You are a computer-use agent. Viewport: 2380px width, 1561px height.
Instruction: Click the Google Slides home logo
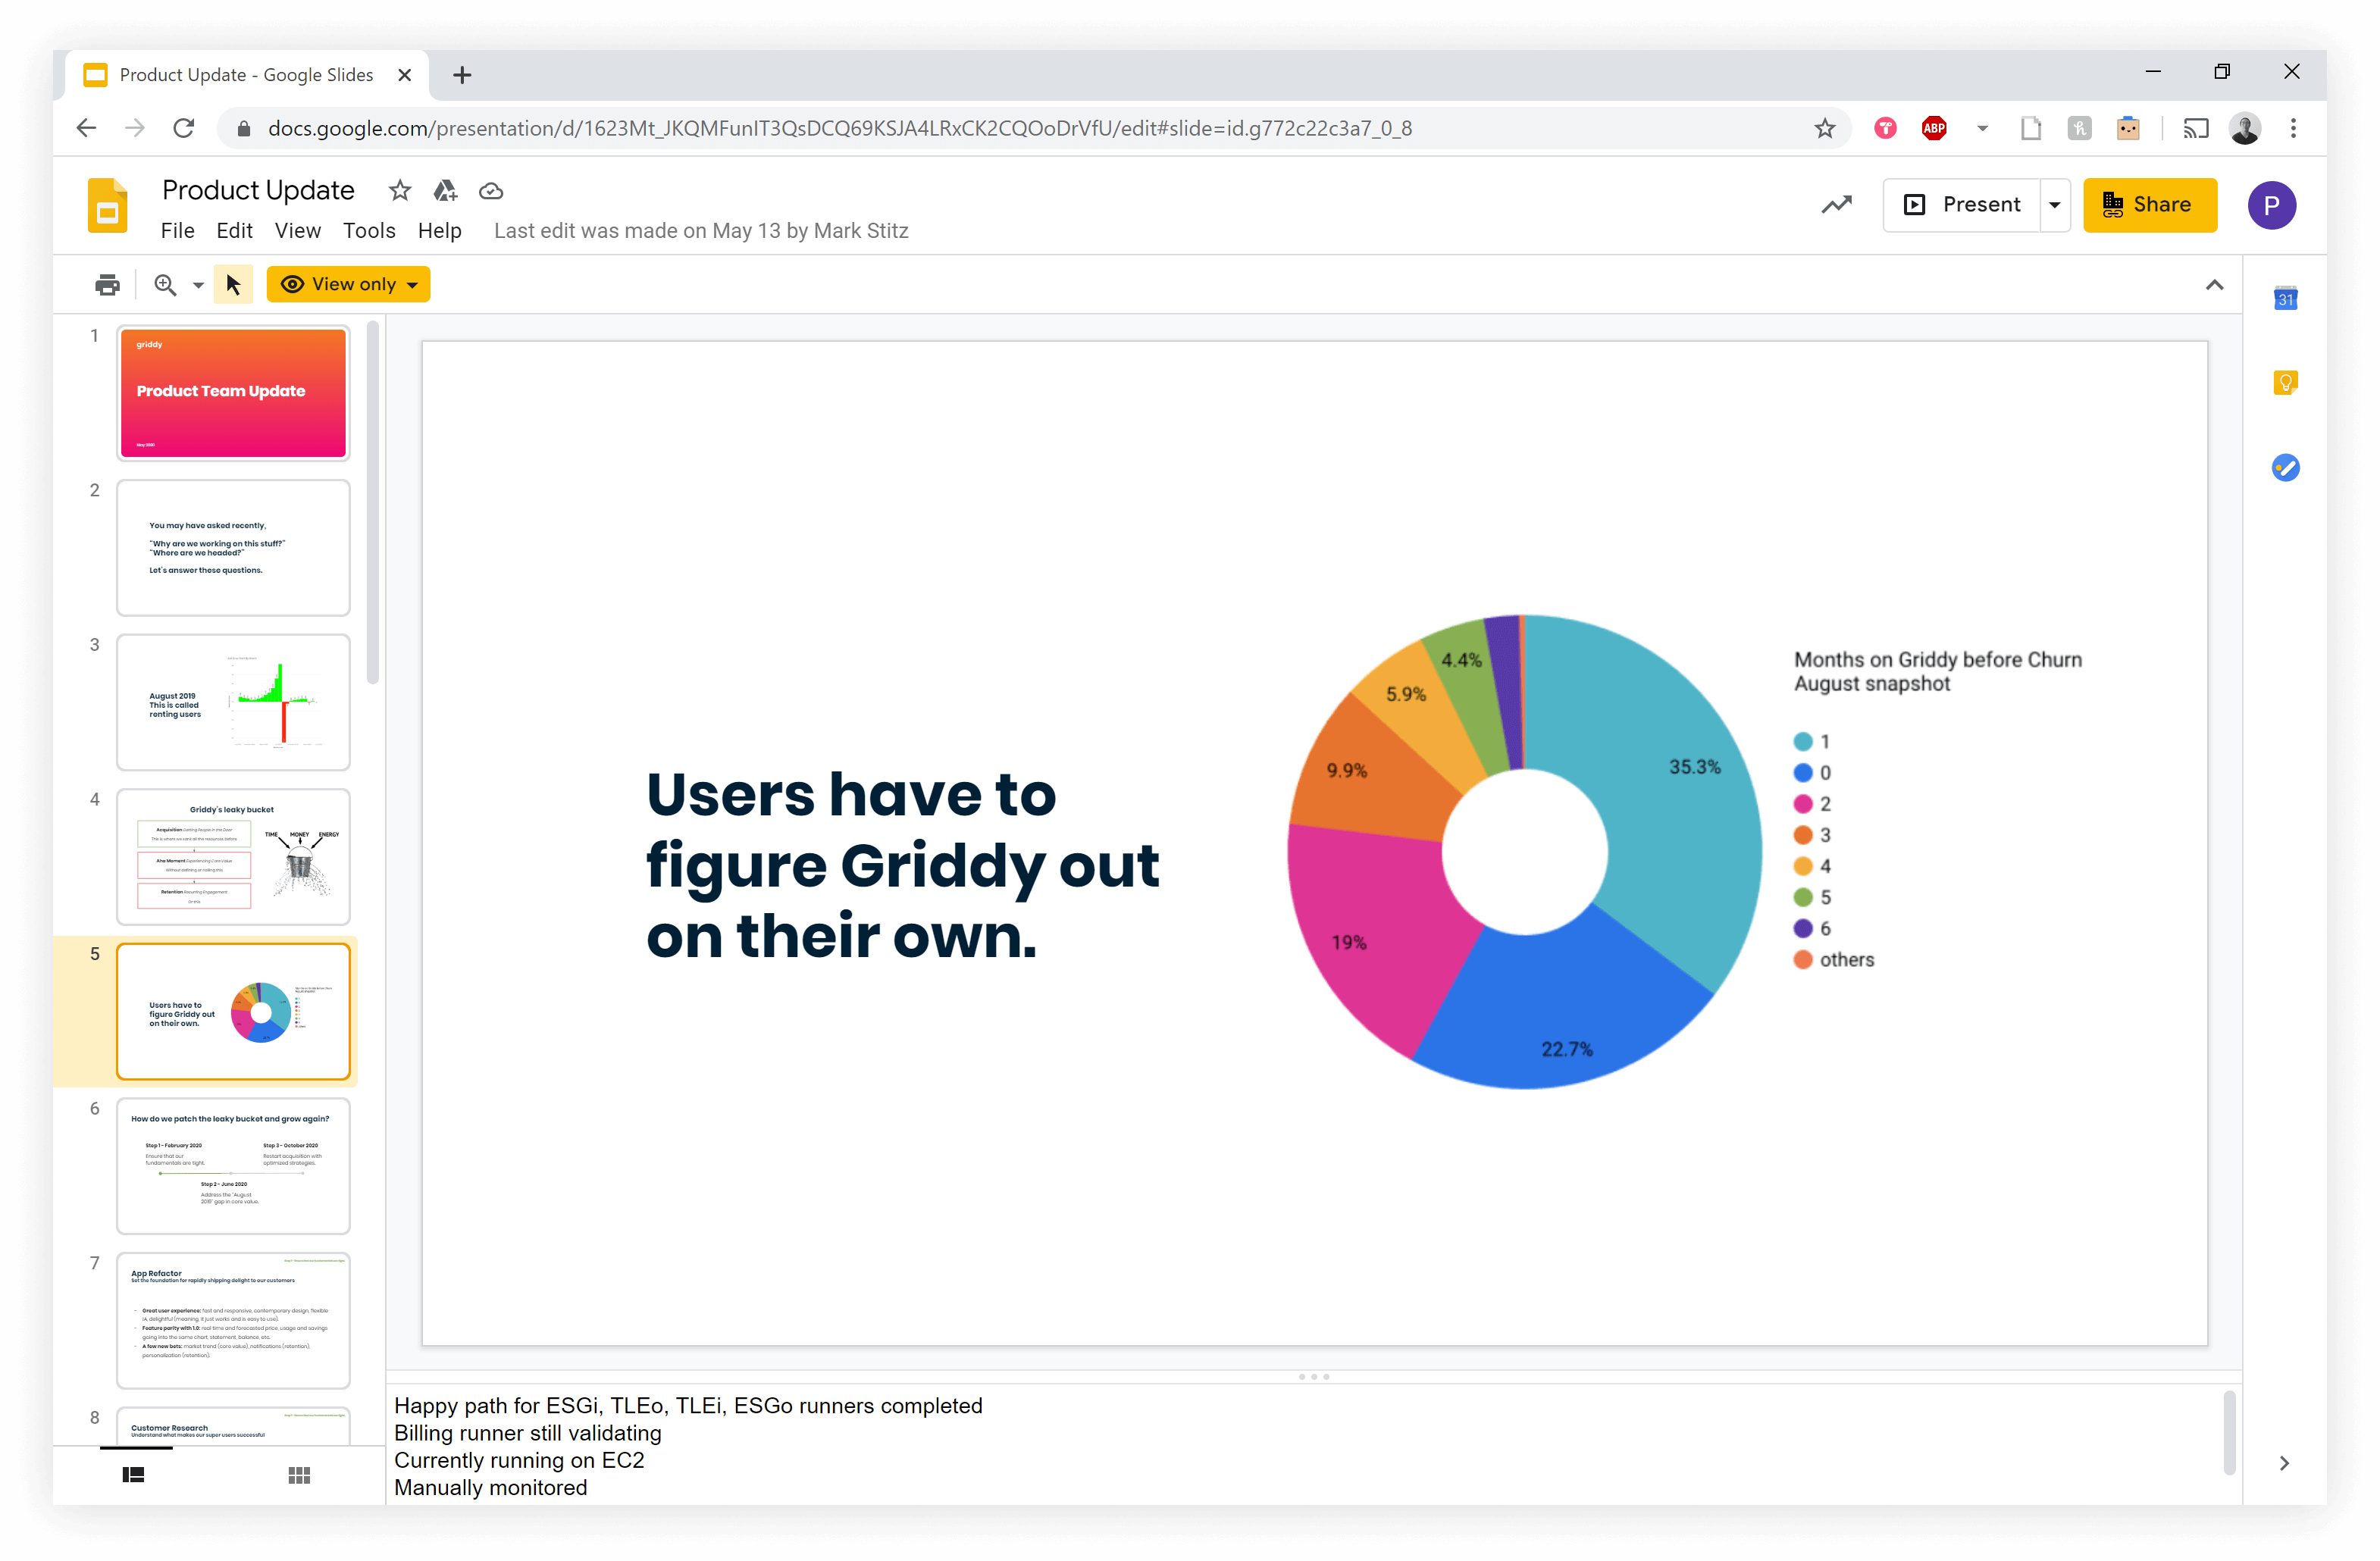(x=107, y=206)
